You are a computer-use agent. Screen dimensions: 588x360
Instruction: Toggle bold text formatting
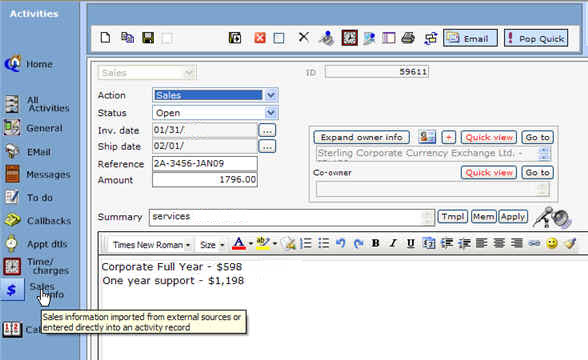point(375,244)
